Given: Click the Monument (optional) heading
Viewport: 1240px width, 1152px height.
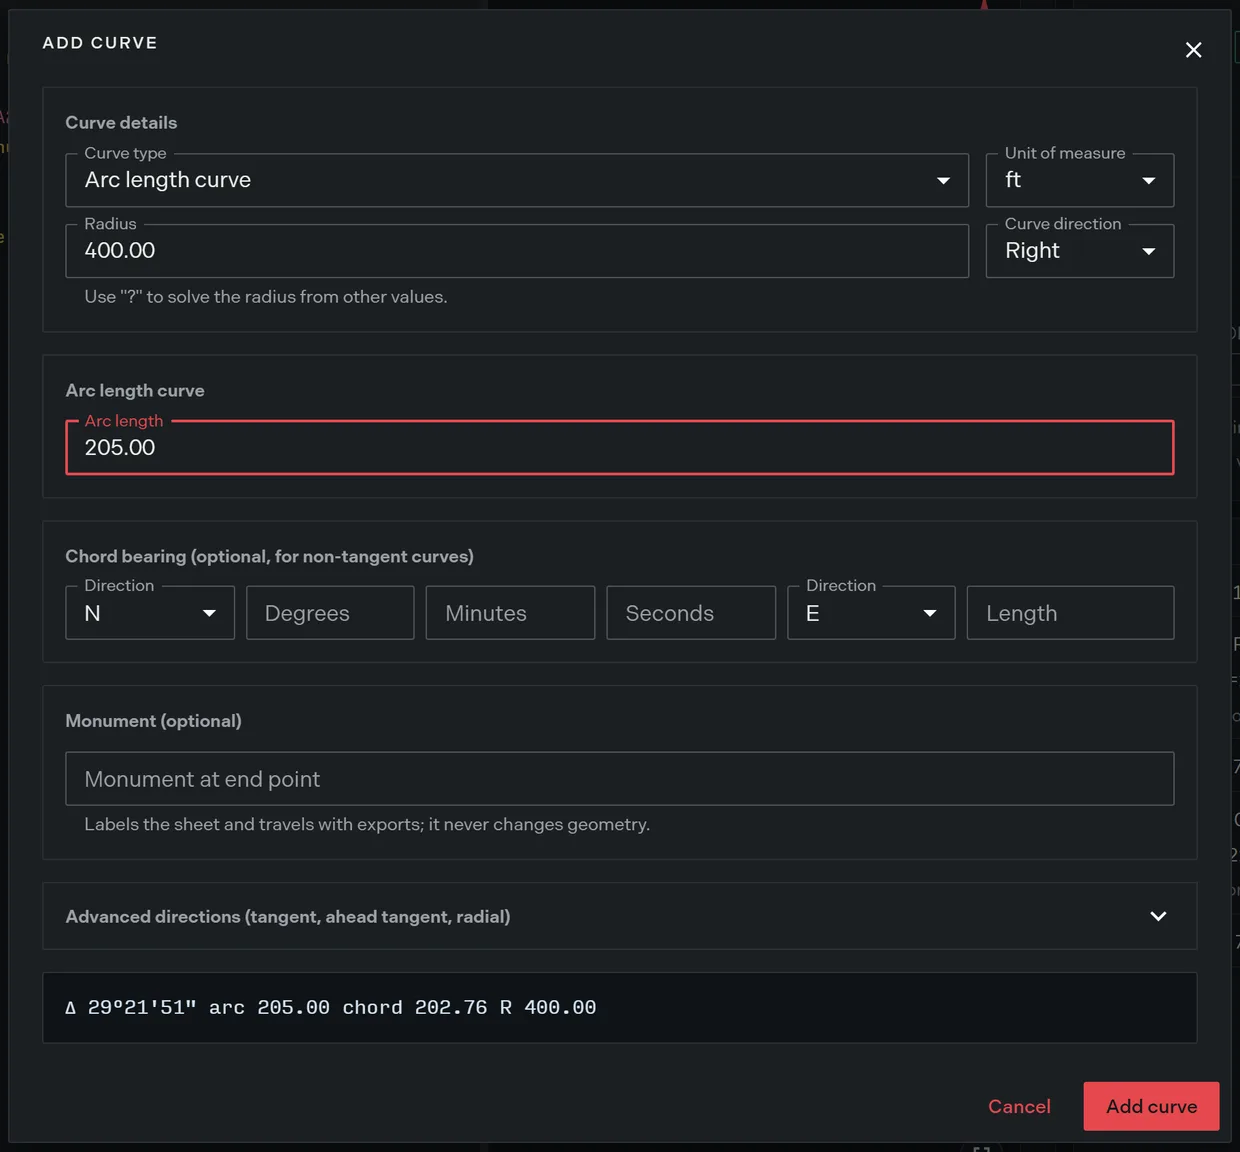Looking at the screenshot, I should click(153, 721).
